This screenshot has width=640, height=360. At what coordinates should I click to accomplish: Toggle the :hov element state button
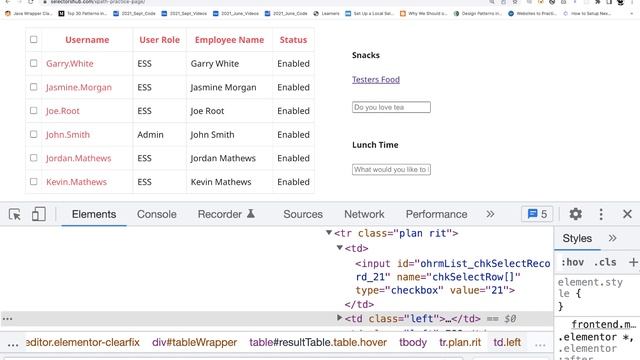coord(572,262)
